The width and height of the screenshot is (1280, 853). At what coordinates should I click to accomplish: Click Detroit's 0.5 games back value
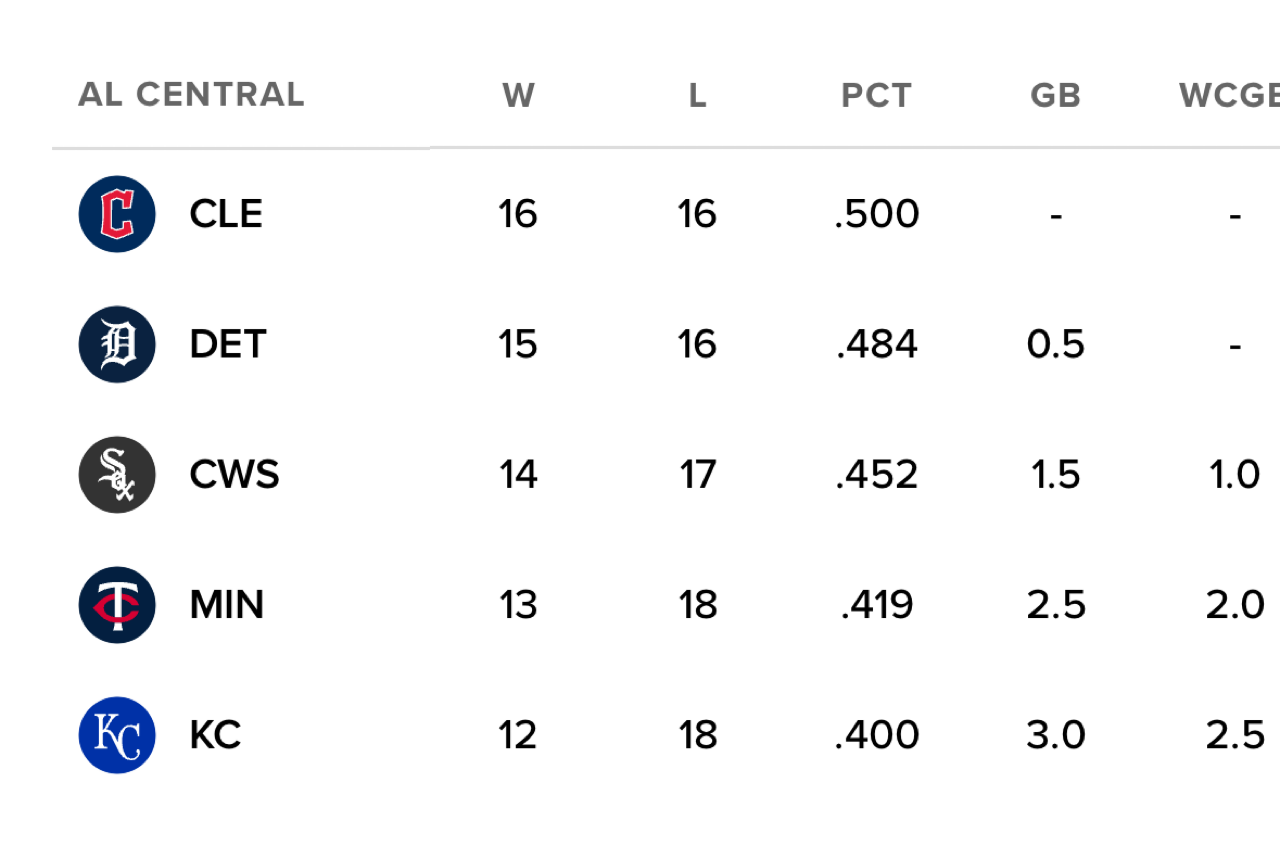coord(1055,344)
